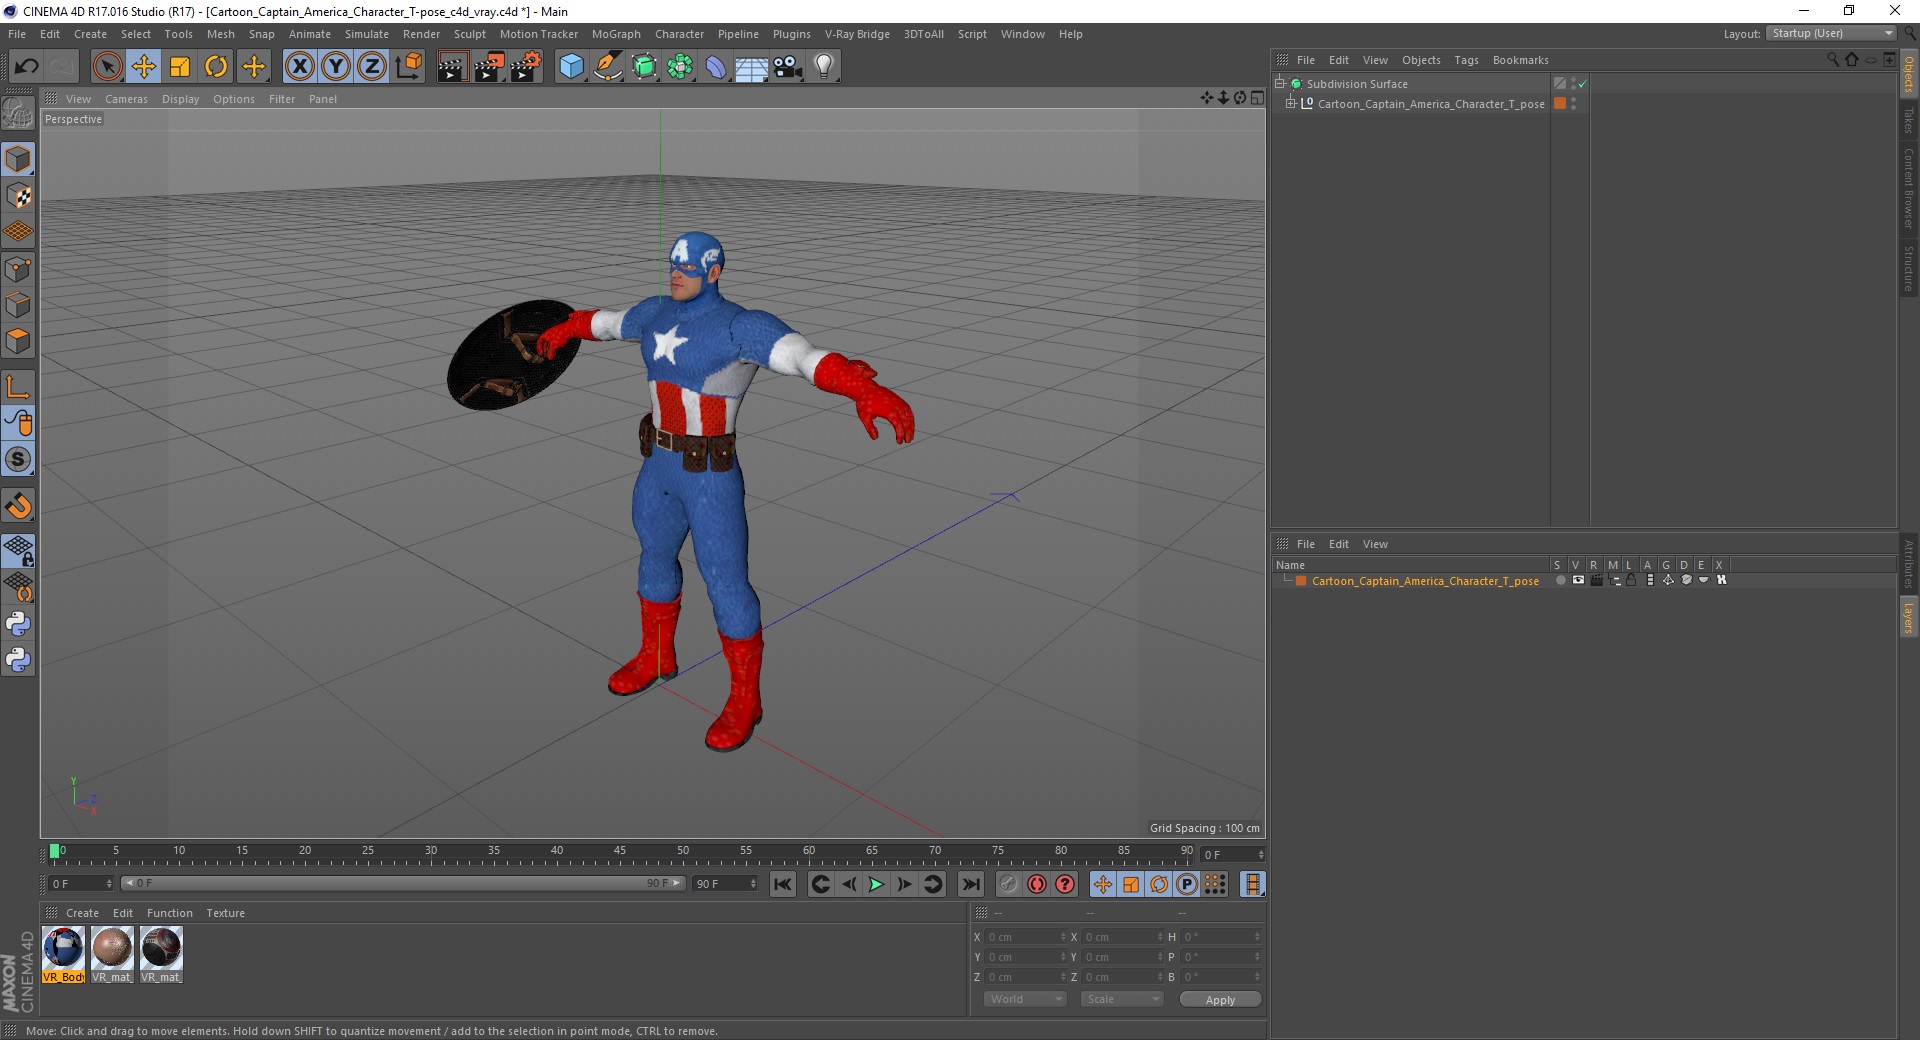This screenshot has width=1920, height=1040.
Task: Collapse the Subdivision Surface tree item
Action: (x=1280, y=84)
